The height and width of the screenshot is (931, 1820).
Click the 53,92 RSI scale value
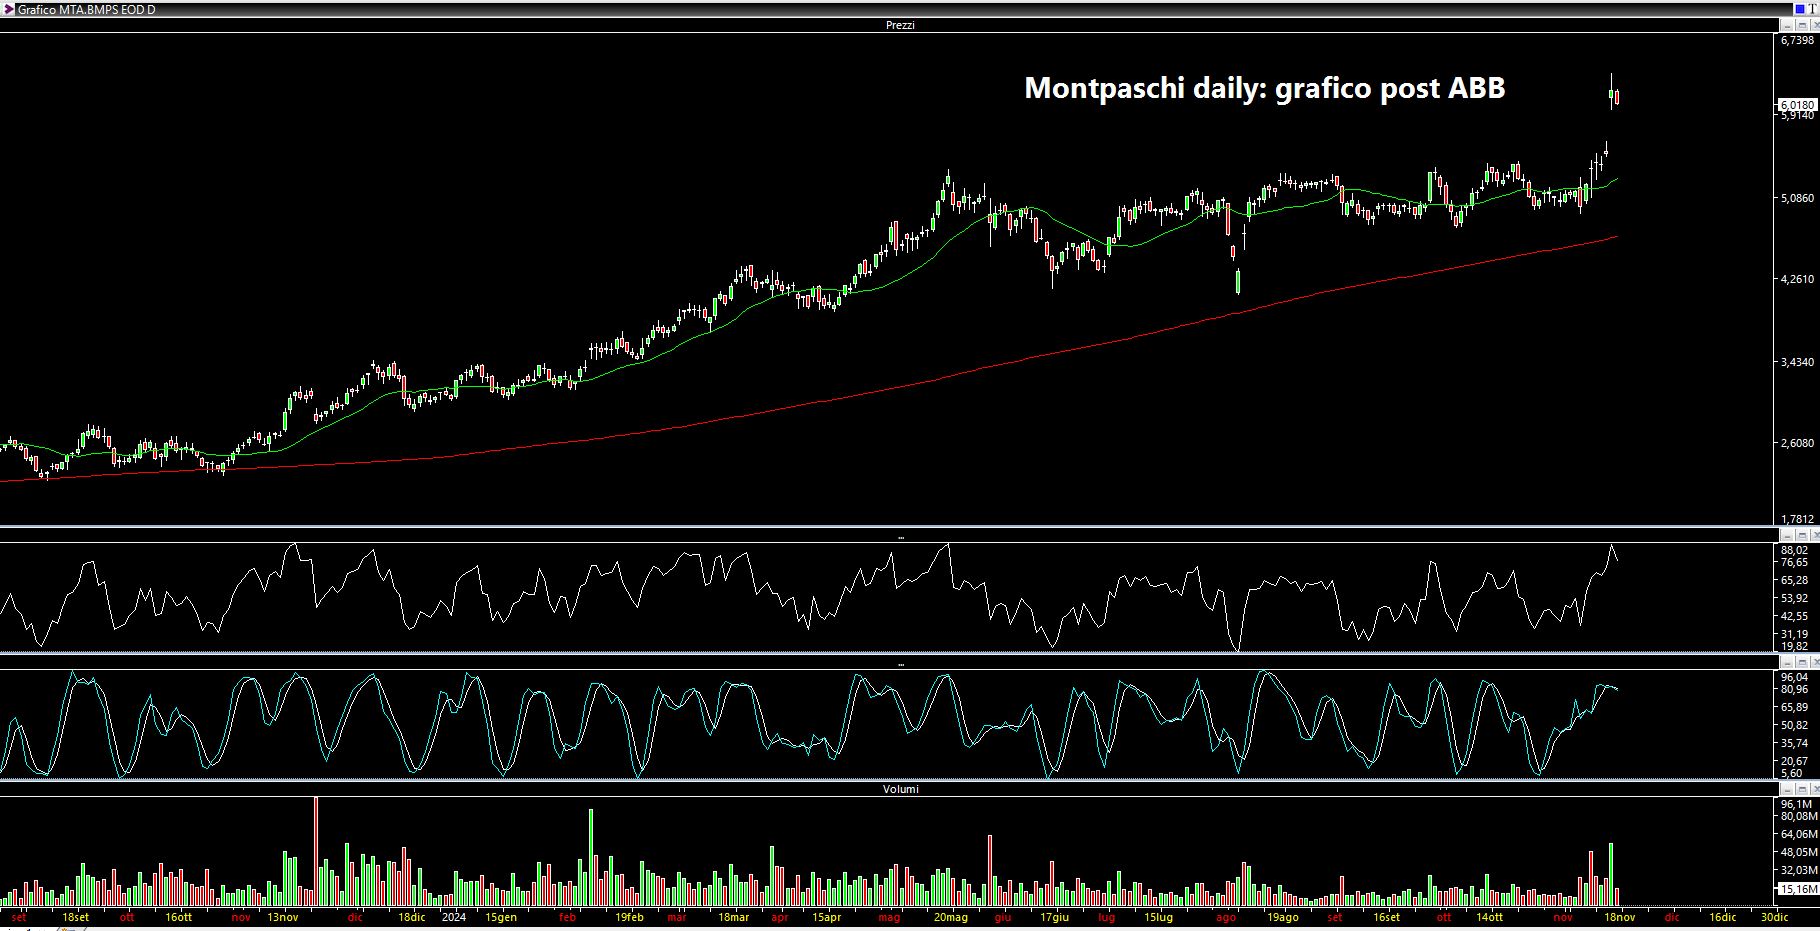pos(1794,598)
